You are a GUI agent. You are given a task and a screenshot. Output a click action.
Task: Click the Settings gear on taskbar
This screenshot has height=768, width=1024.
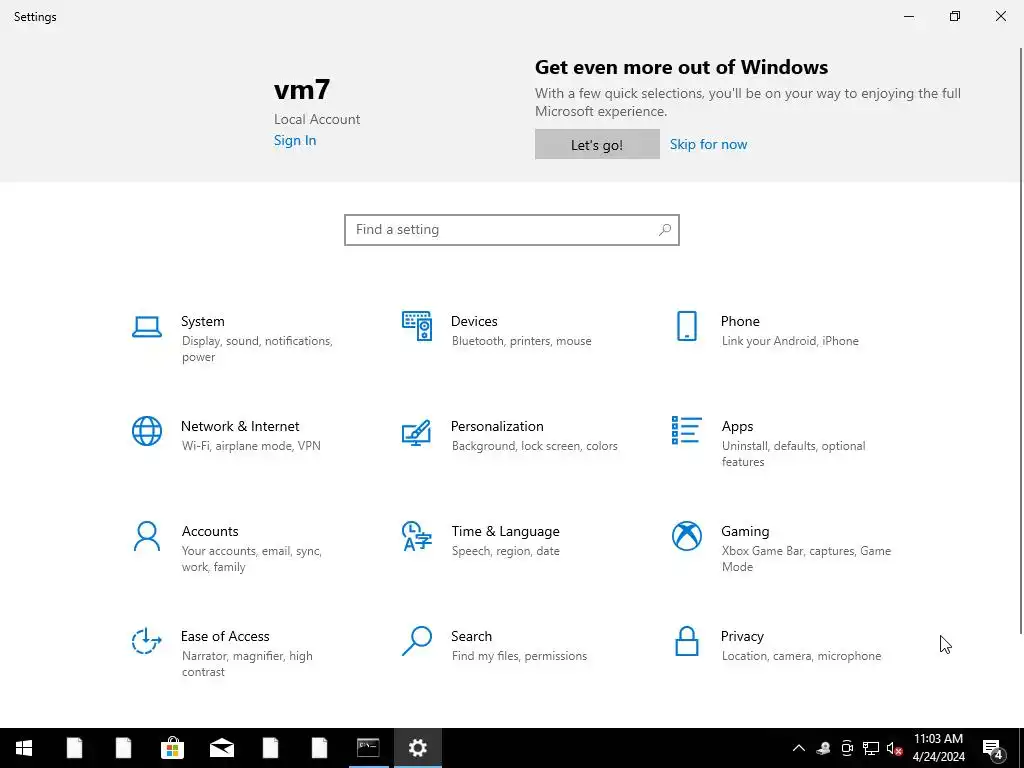click(417, 748)
